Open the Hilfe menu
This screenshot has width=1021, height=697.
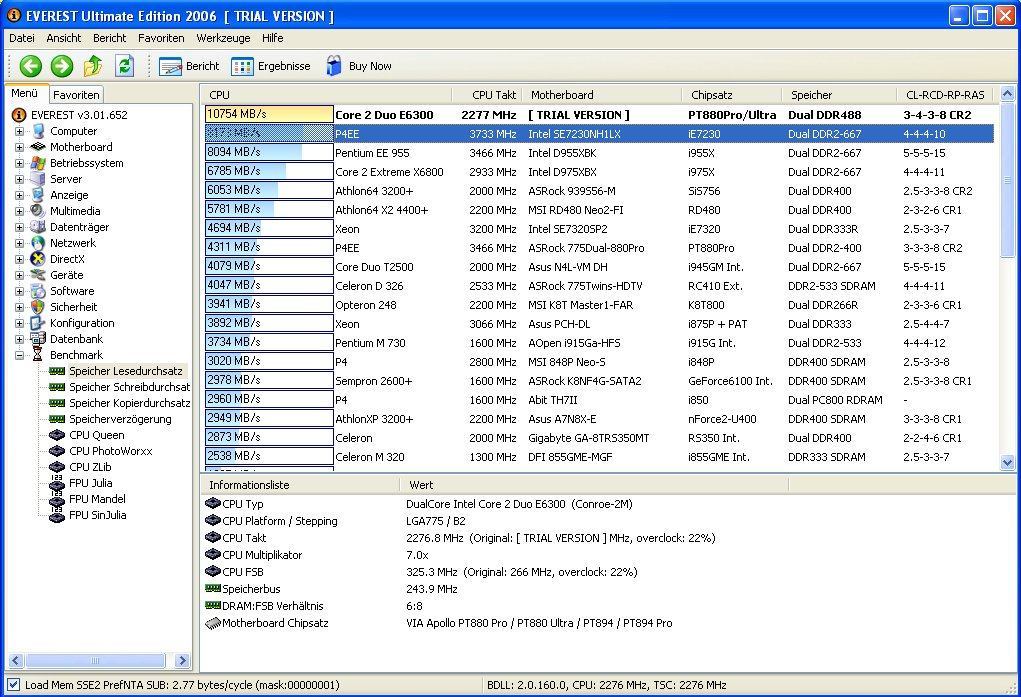coord(272,38)
